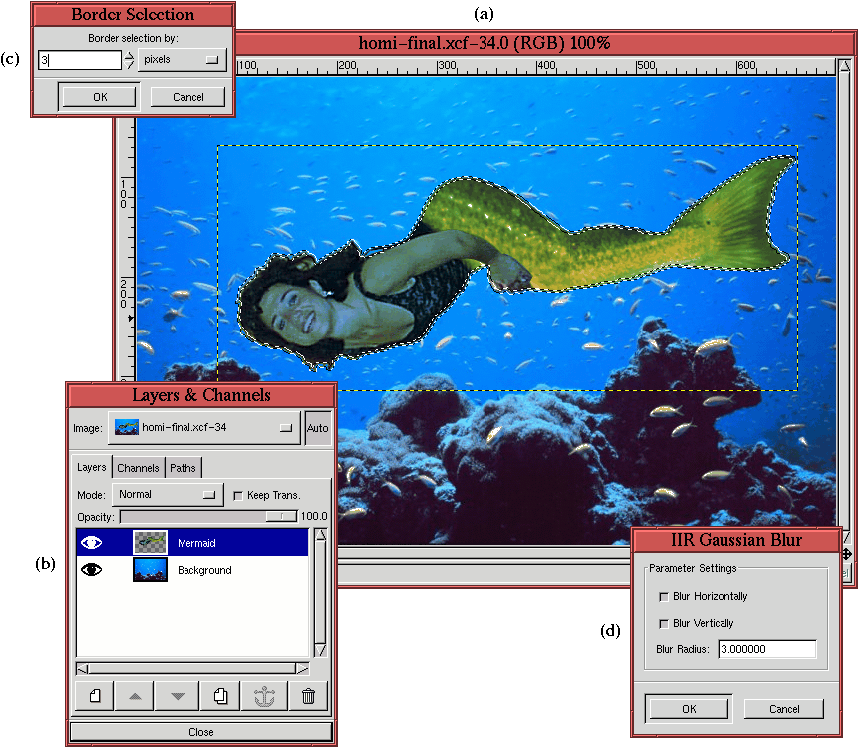This screenshot has height=748, width=859.
Task: Switch to the Paths tab
Action: pyautogui.click(x=183, y=468)
